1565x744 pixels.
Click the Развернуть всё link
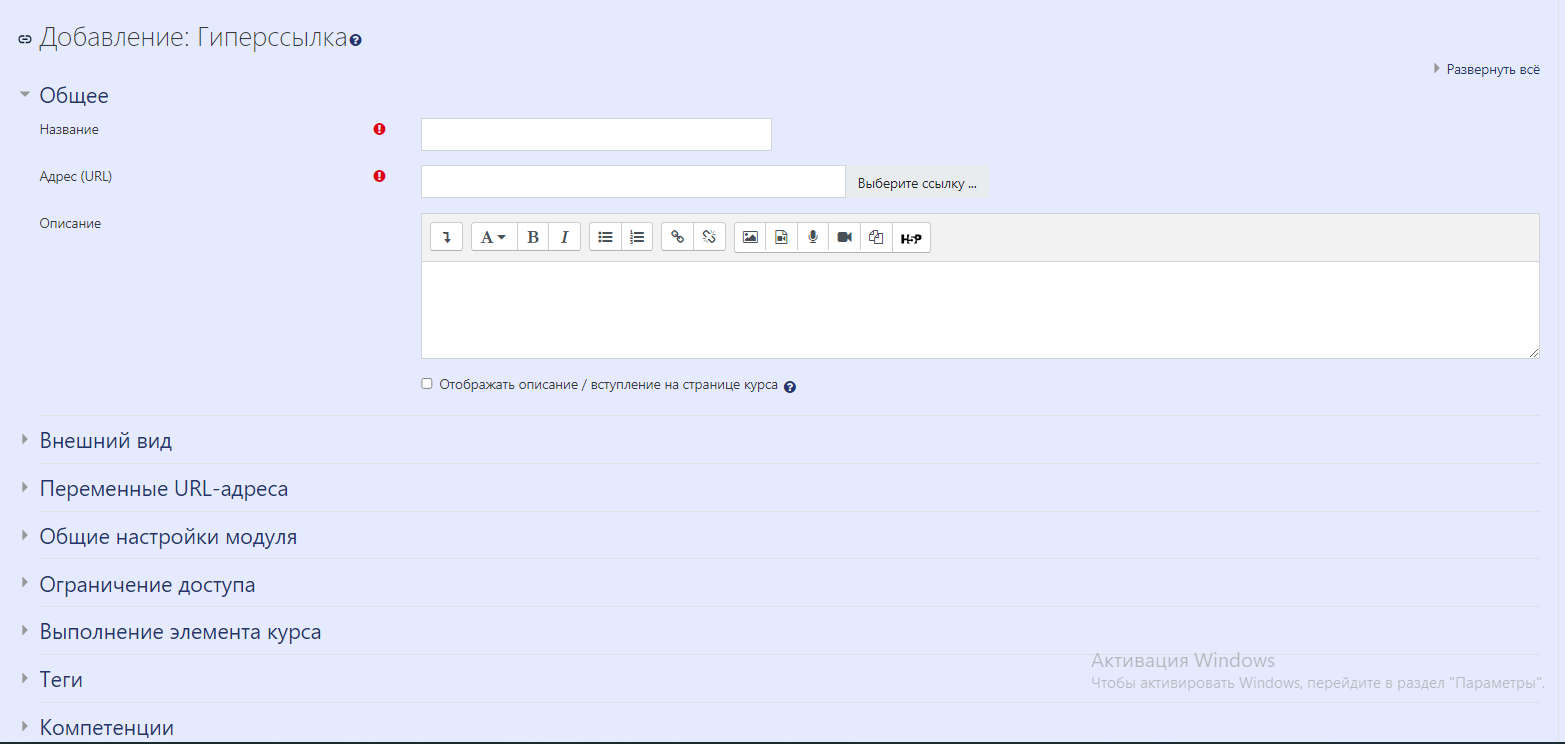(x=1492, y=70)
